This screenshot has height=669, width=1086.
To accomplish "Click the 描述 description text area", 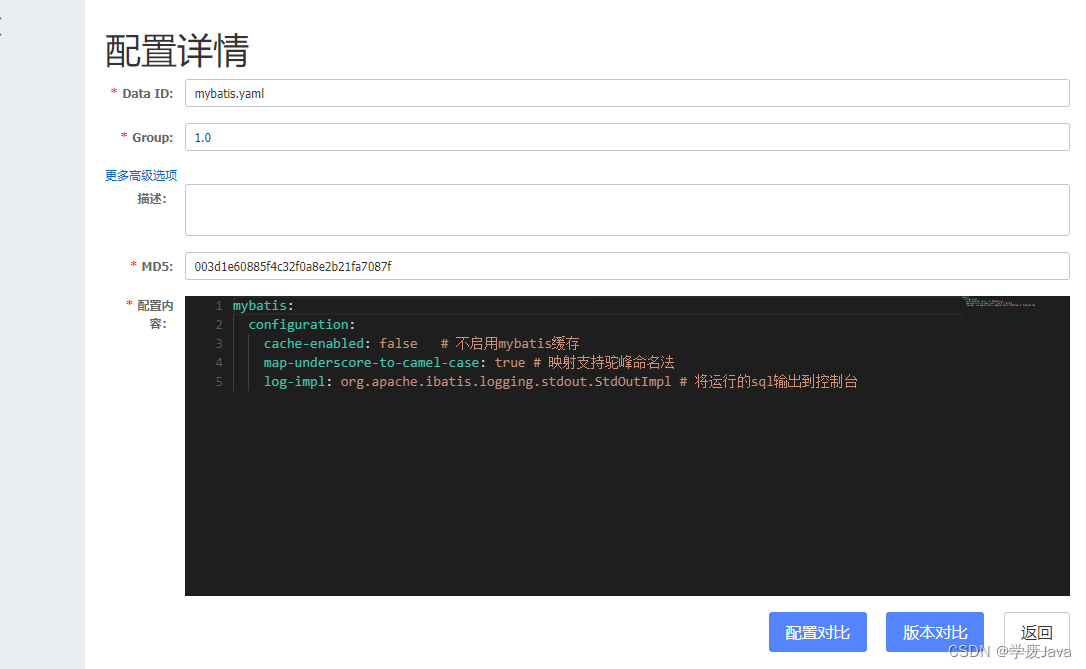I will 627,210.
